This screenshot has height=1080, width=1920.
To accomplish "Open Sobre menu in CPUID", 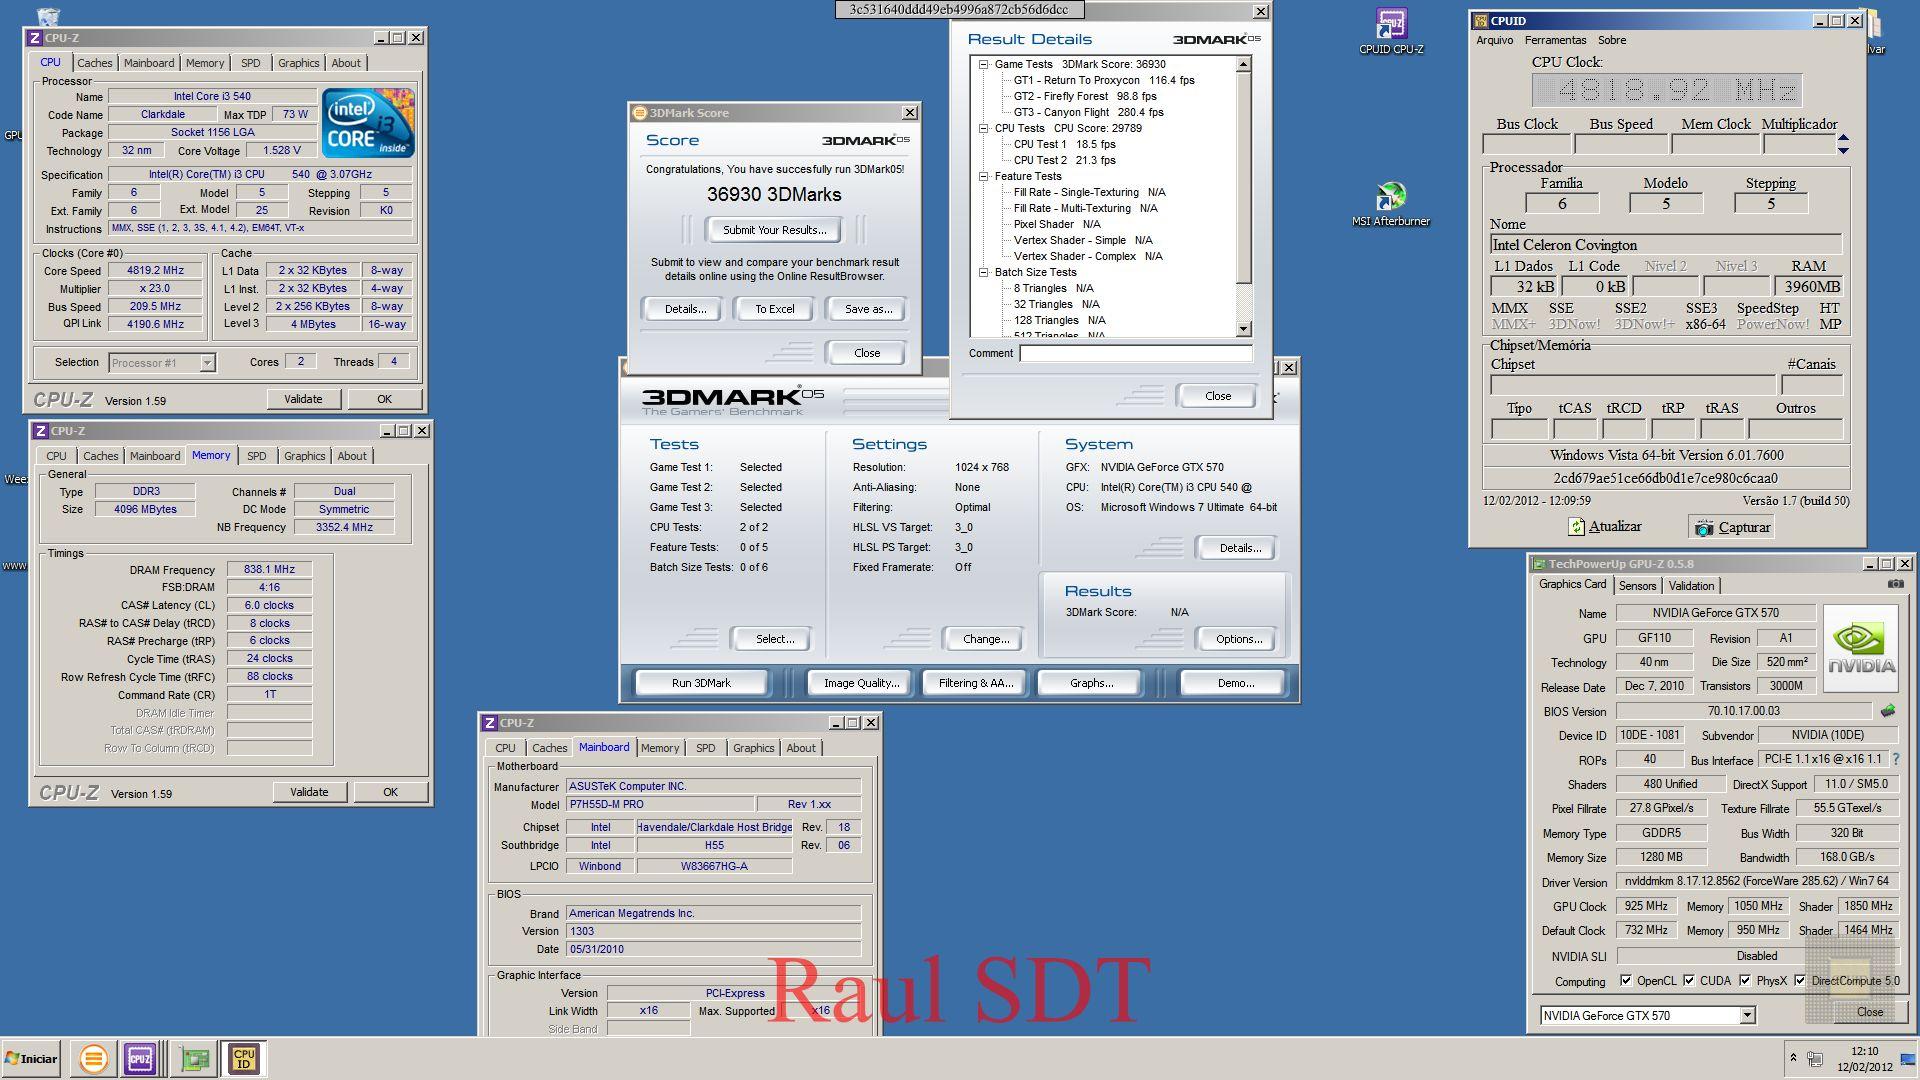I will click(1611, 40).
